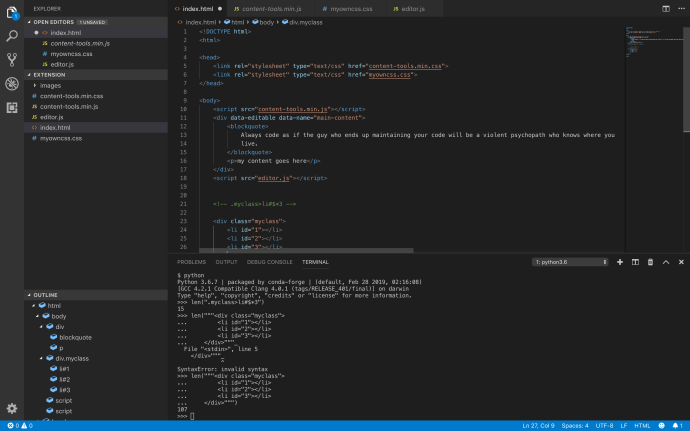Open the Debug view icon

[x=12, y=84]
